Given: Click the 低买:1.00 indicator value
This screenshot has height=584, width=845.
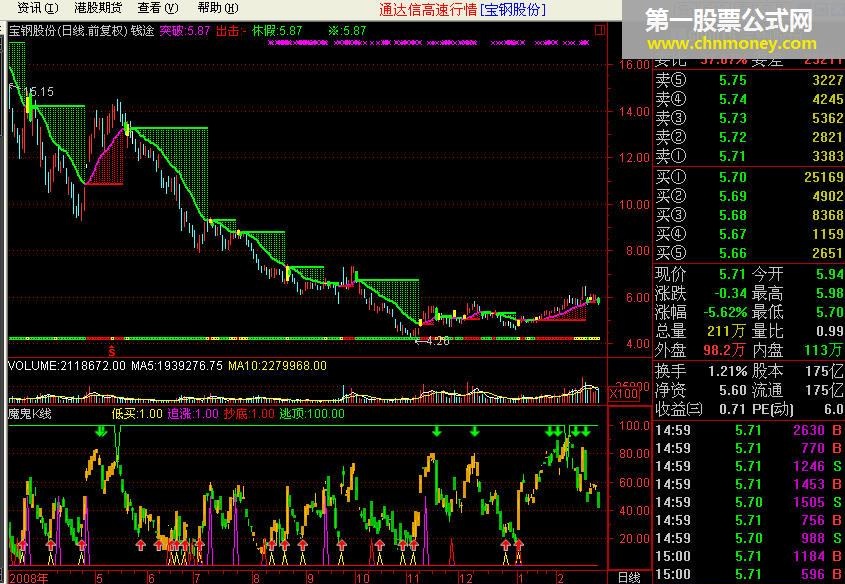Looking at the screenshot, I should (x=136, y=414).
